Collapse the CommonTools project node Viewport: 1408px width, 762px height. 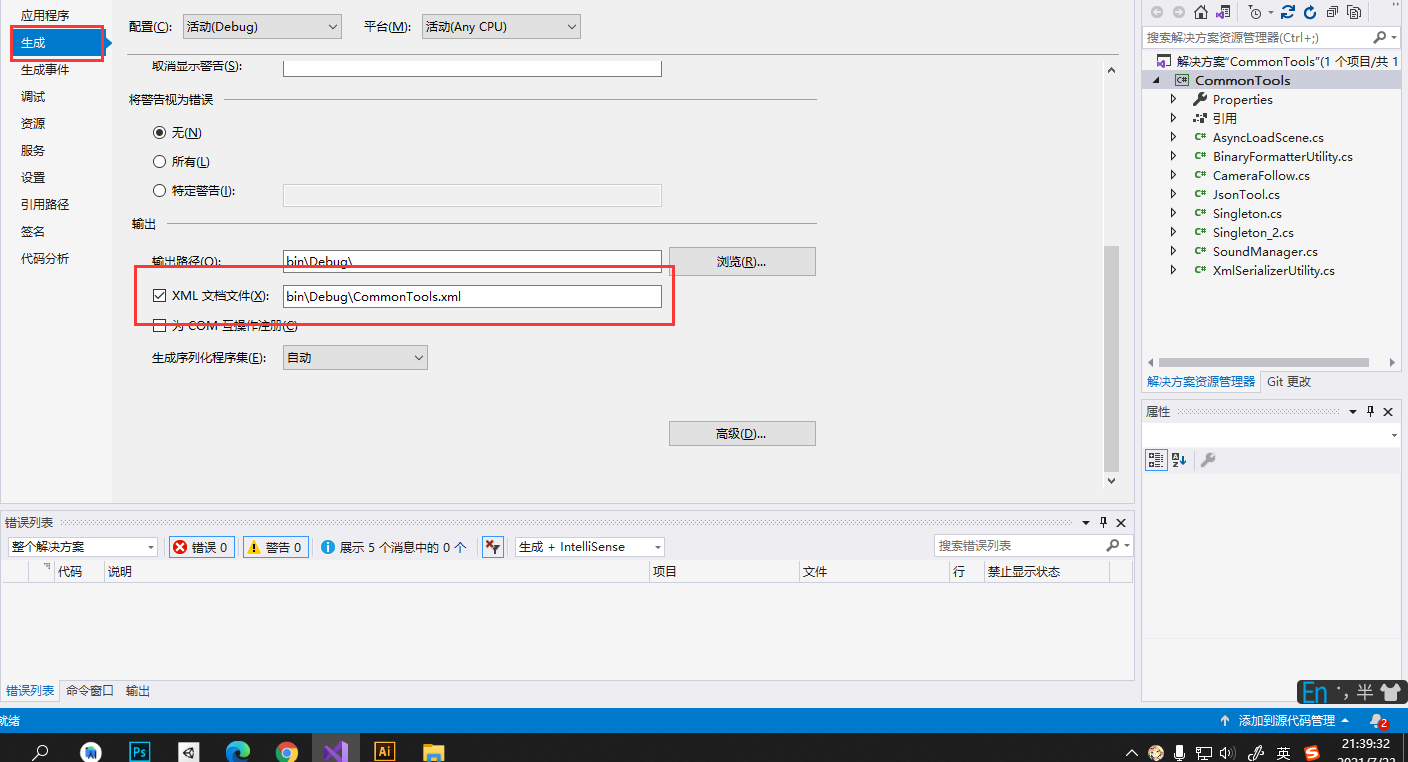click(x=1156, y=80)
